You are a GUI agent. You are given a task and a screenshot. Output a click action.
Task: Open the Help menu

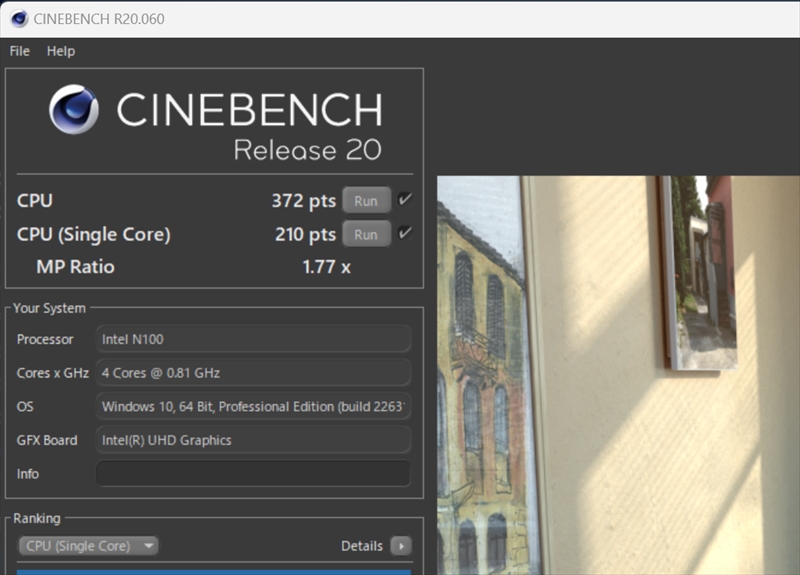61,51
